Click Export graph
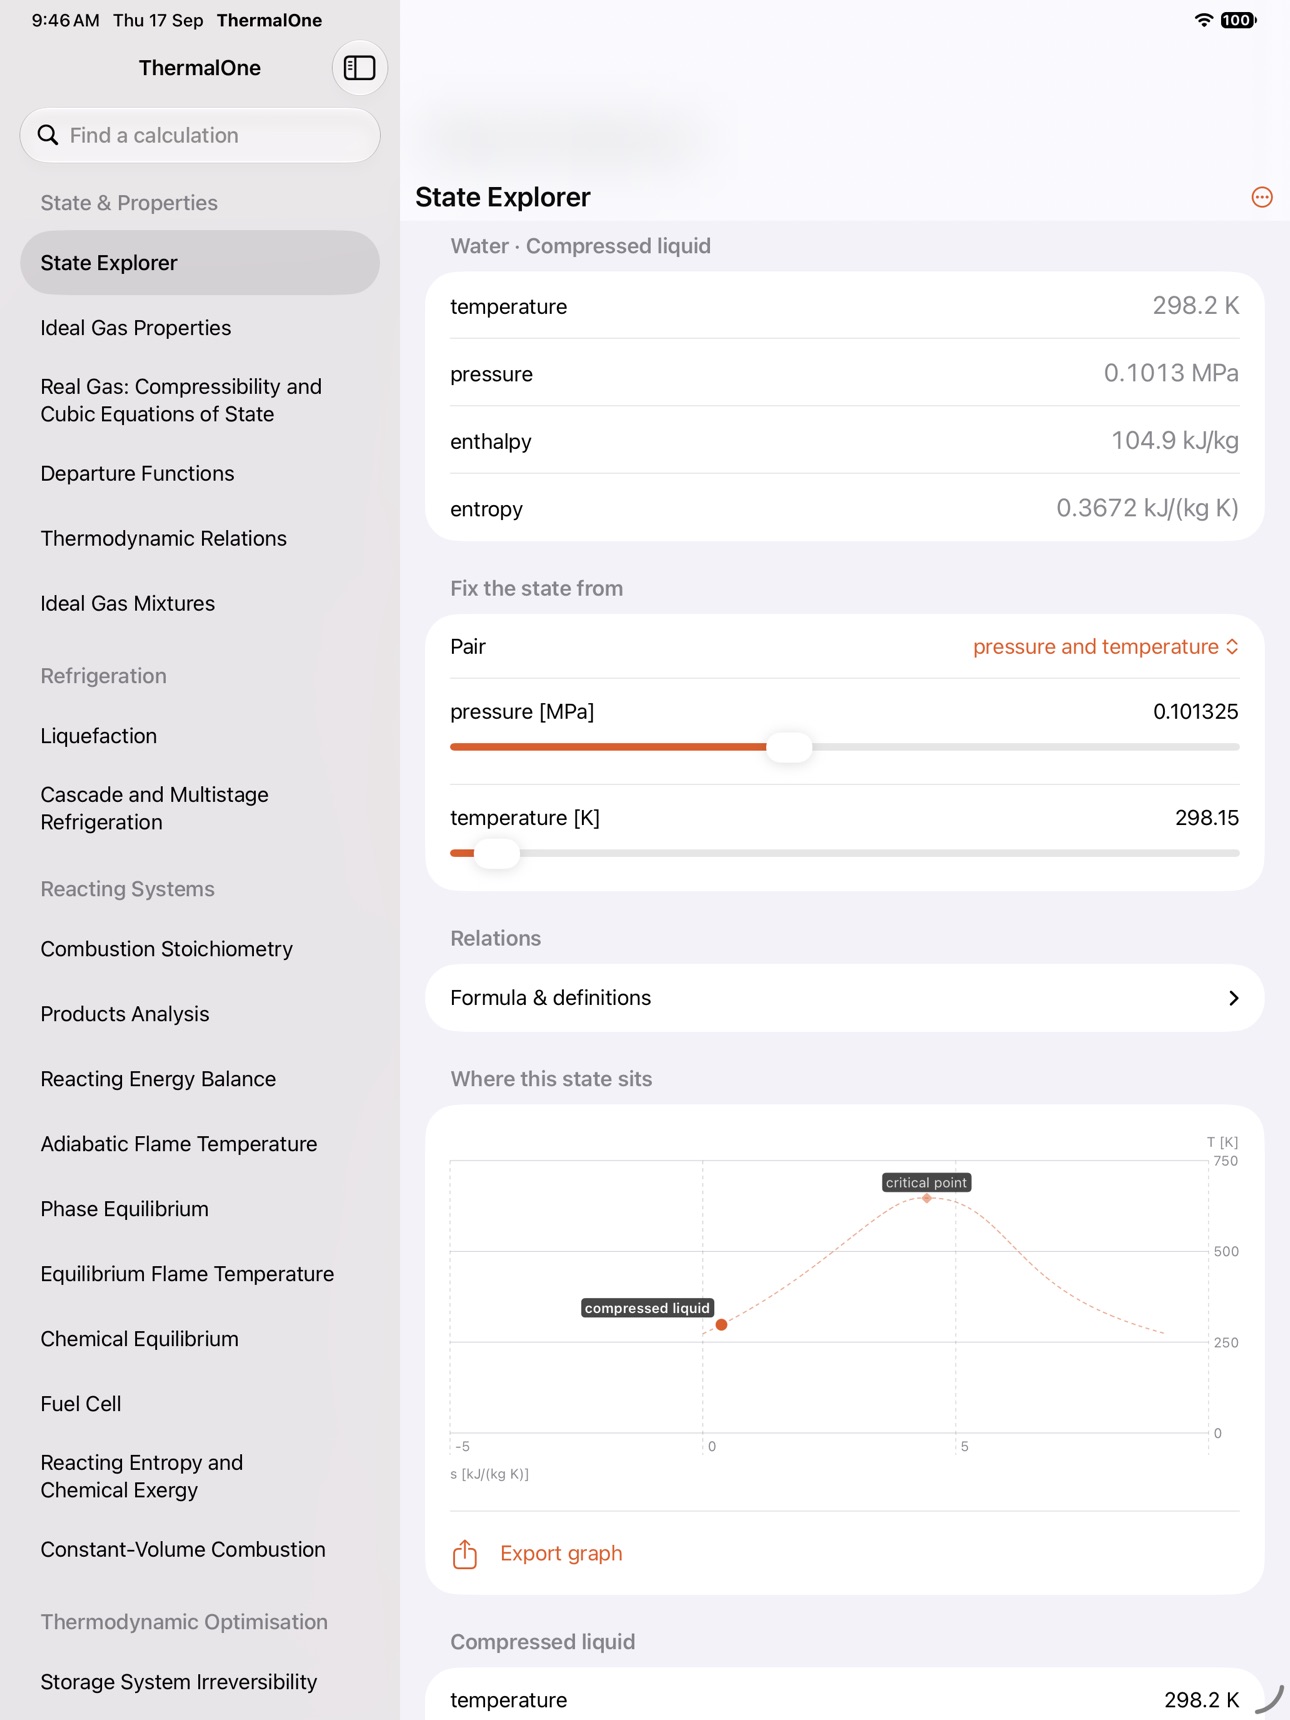The width and height of the screenshot is (1290, 1720). (561, 1553)
